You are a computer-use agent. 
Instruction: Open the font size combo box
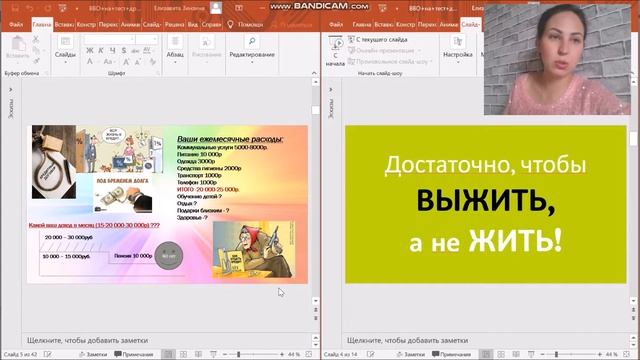[x=147, y=39]
